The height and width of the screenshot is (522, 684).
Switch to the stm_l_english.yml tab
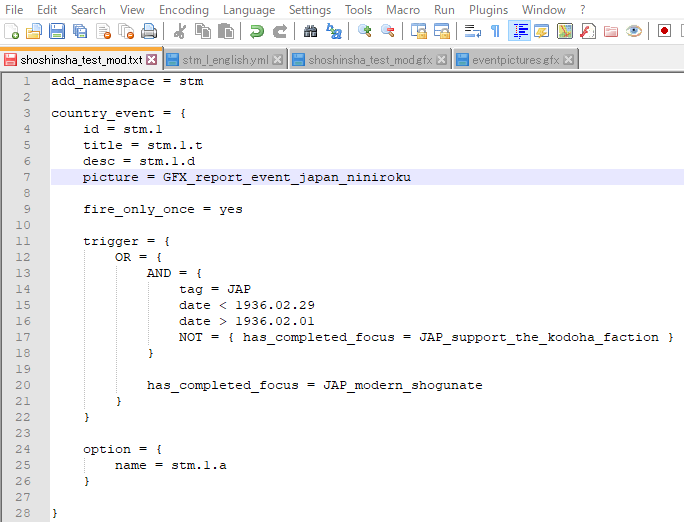point(225,60)
